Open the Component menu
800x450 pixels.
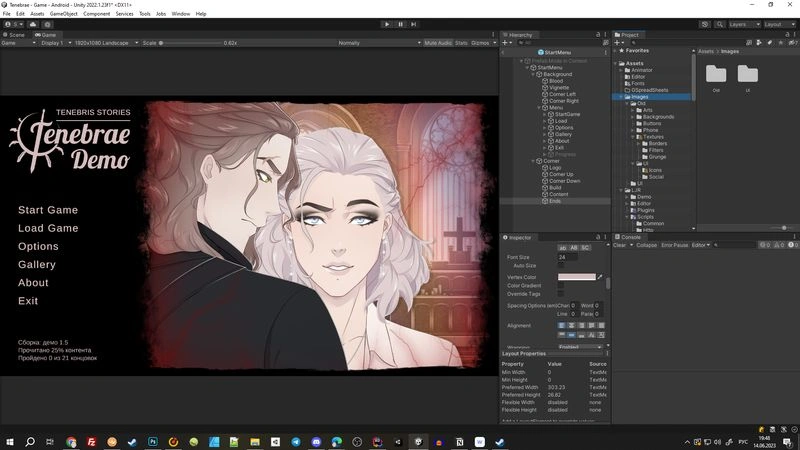click(x=96, y=14)
